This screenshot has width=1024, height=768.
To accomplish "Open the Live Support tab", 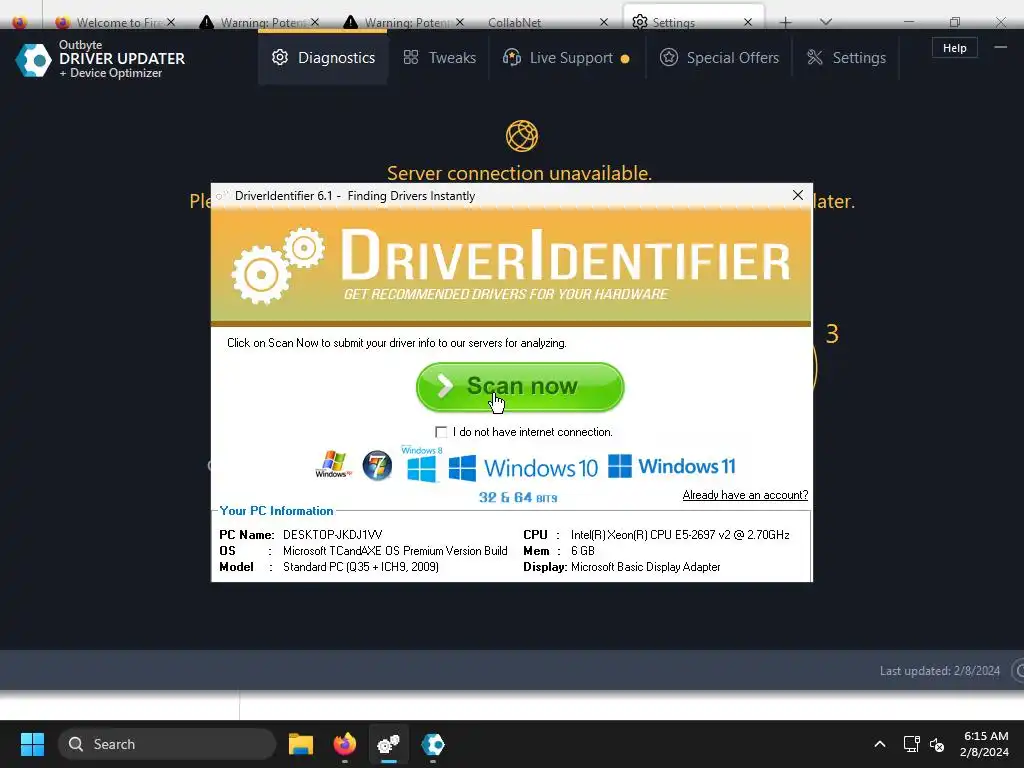I will point(566,57).
